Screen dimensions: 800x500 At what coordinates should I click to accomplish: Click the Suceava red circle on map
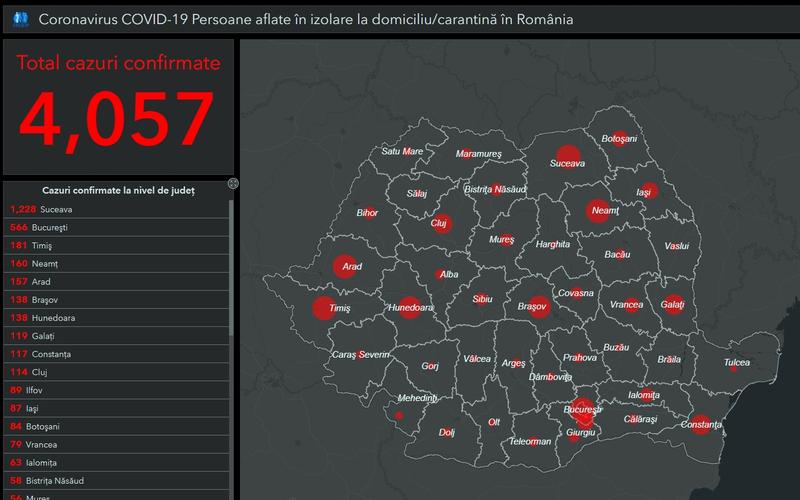click(568, 157)
